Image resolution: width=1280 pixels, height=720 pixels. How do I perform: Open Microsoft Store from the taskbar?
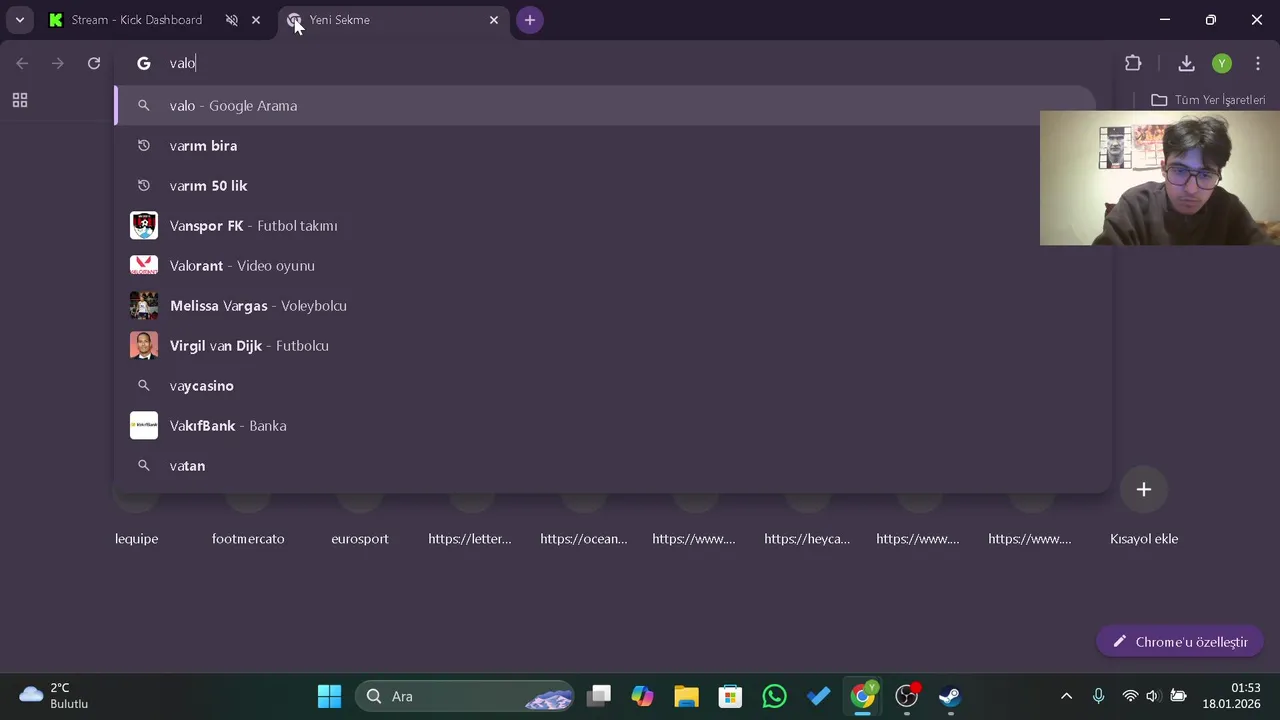[730, 696]
